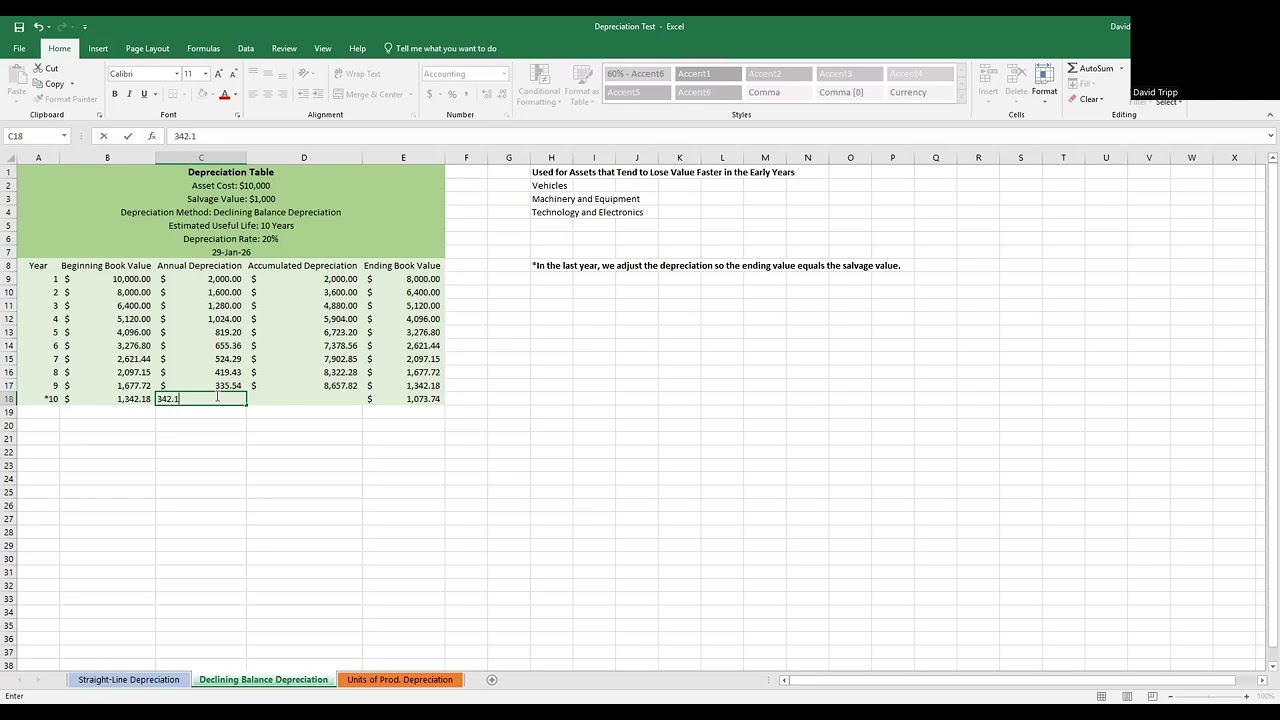Apply the Accent1 cell style
The width and height of the screenshot is (1280, 720).
point(708,74)
